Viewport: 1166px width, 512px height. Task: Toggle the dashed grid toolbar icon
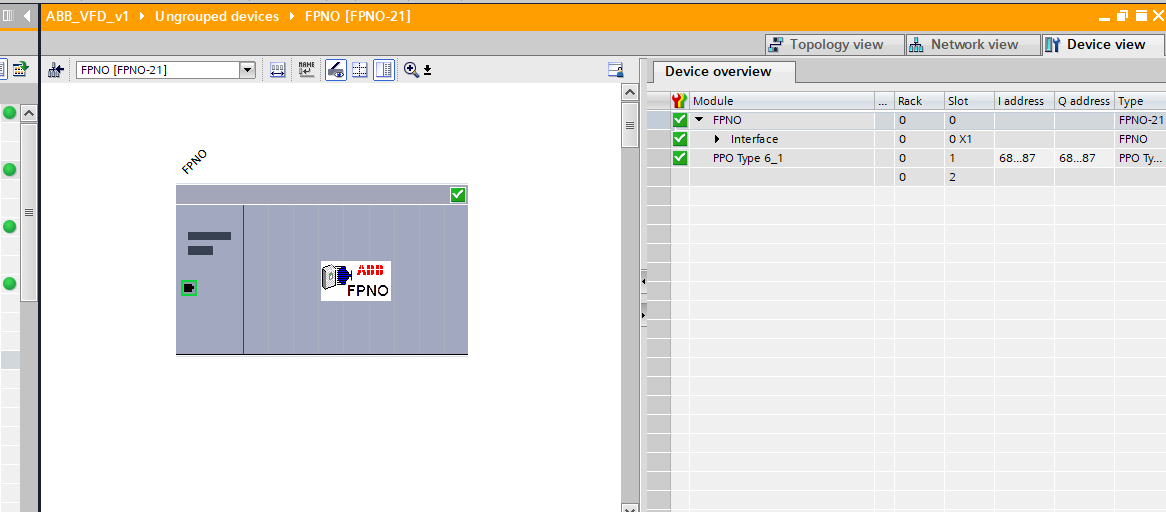click(x=360, y=71)
